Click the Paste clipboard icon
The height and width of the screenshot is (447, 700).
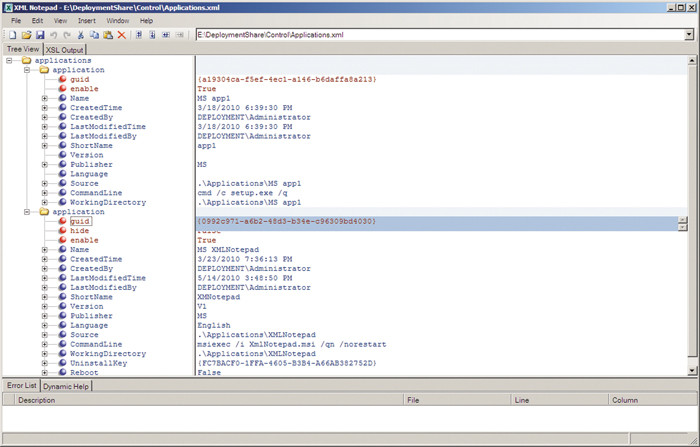(x=108, y=35)
